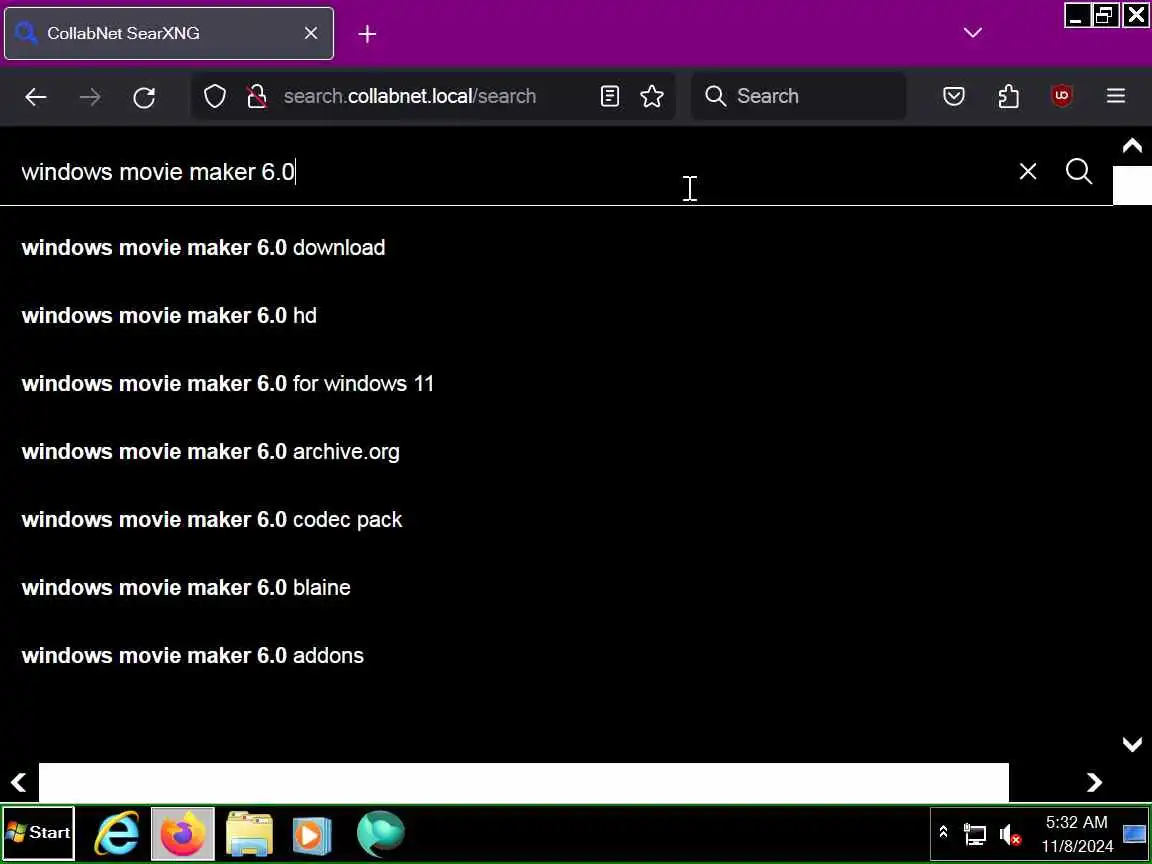Show hidden system tray icons
This screenshot has width=1152, height=864.
tap(943, 833)
